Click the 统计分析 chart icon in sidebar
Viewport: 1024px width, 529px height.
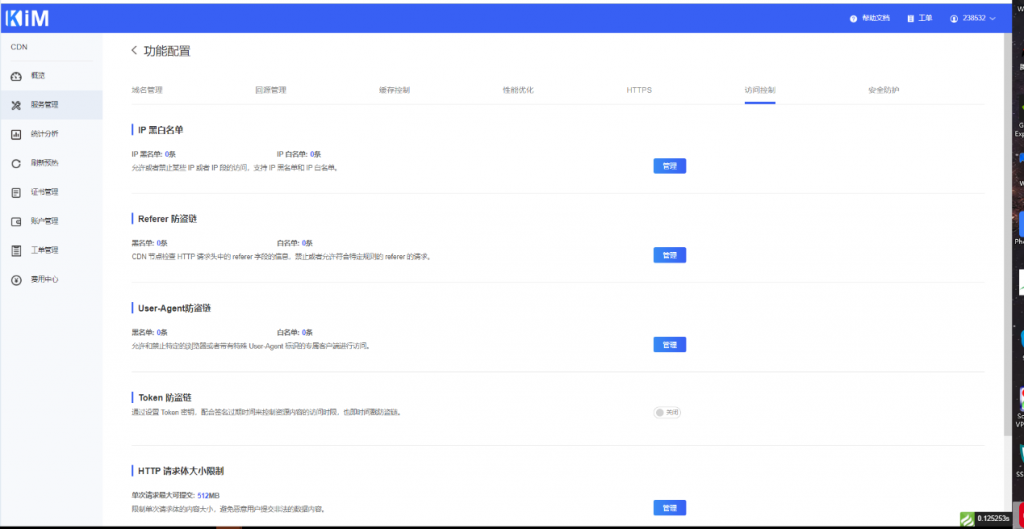pyautogui.click(x=16, y=134)
